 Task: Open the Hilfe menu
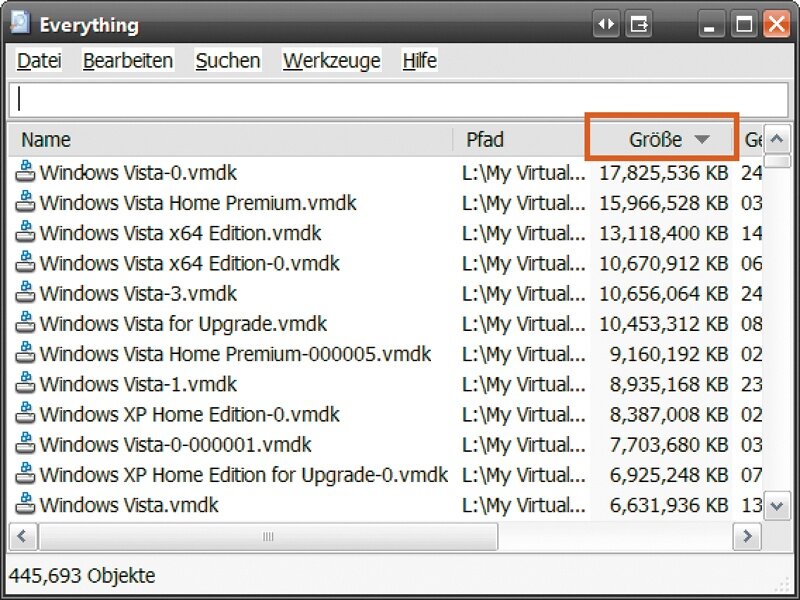(419, 61)
